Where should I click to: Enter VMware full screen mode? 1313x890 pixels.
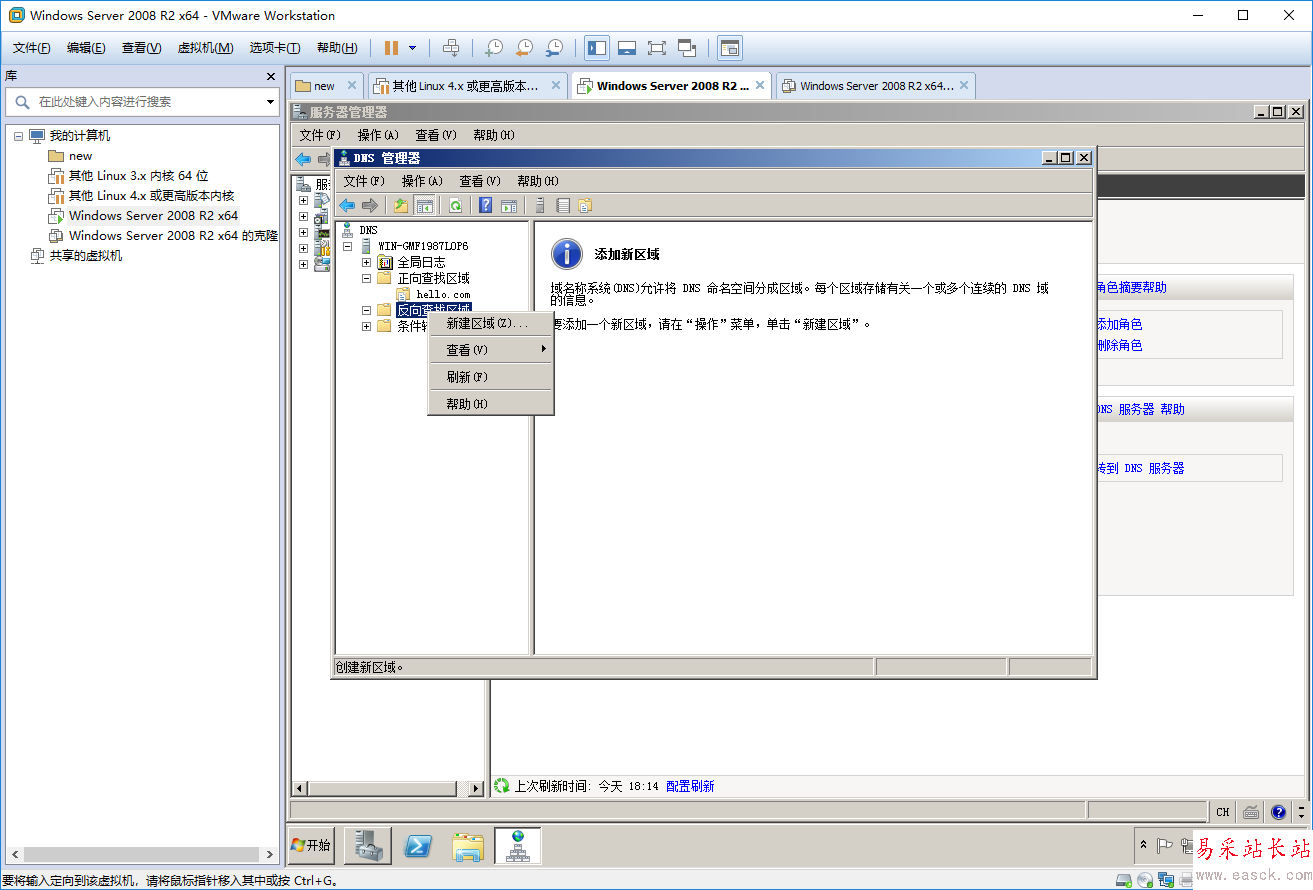click(657, 47)
